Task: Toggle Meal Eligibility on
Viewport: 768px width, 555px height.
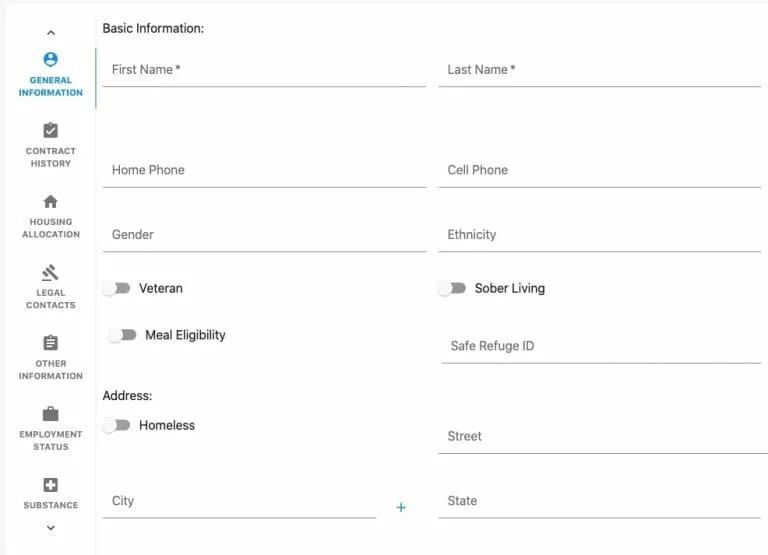Action: click(123, 335)
